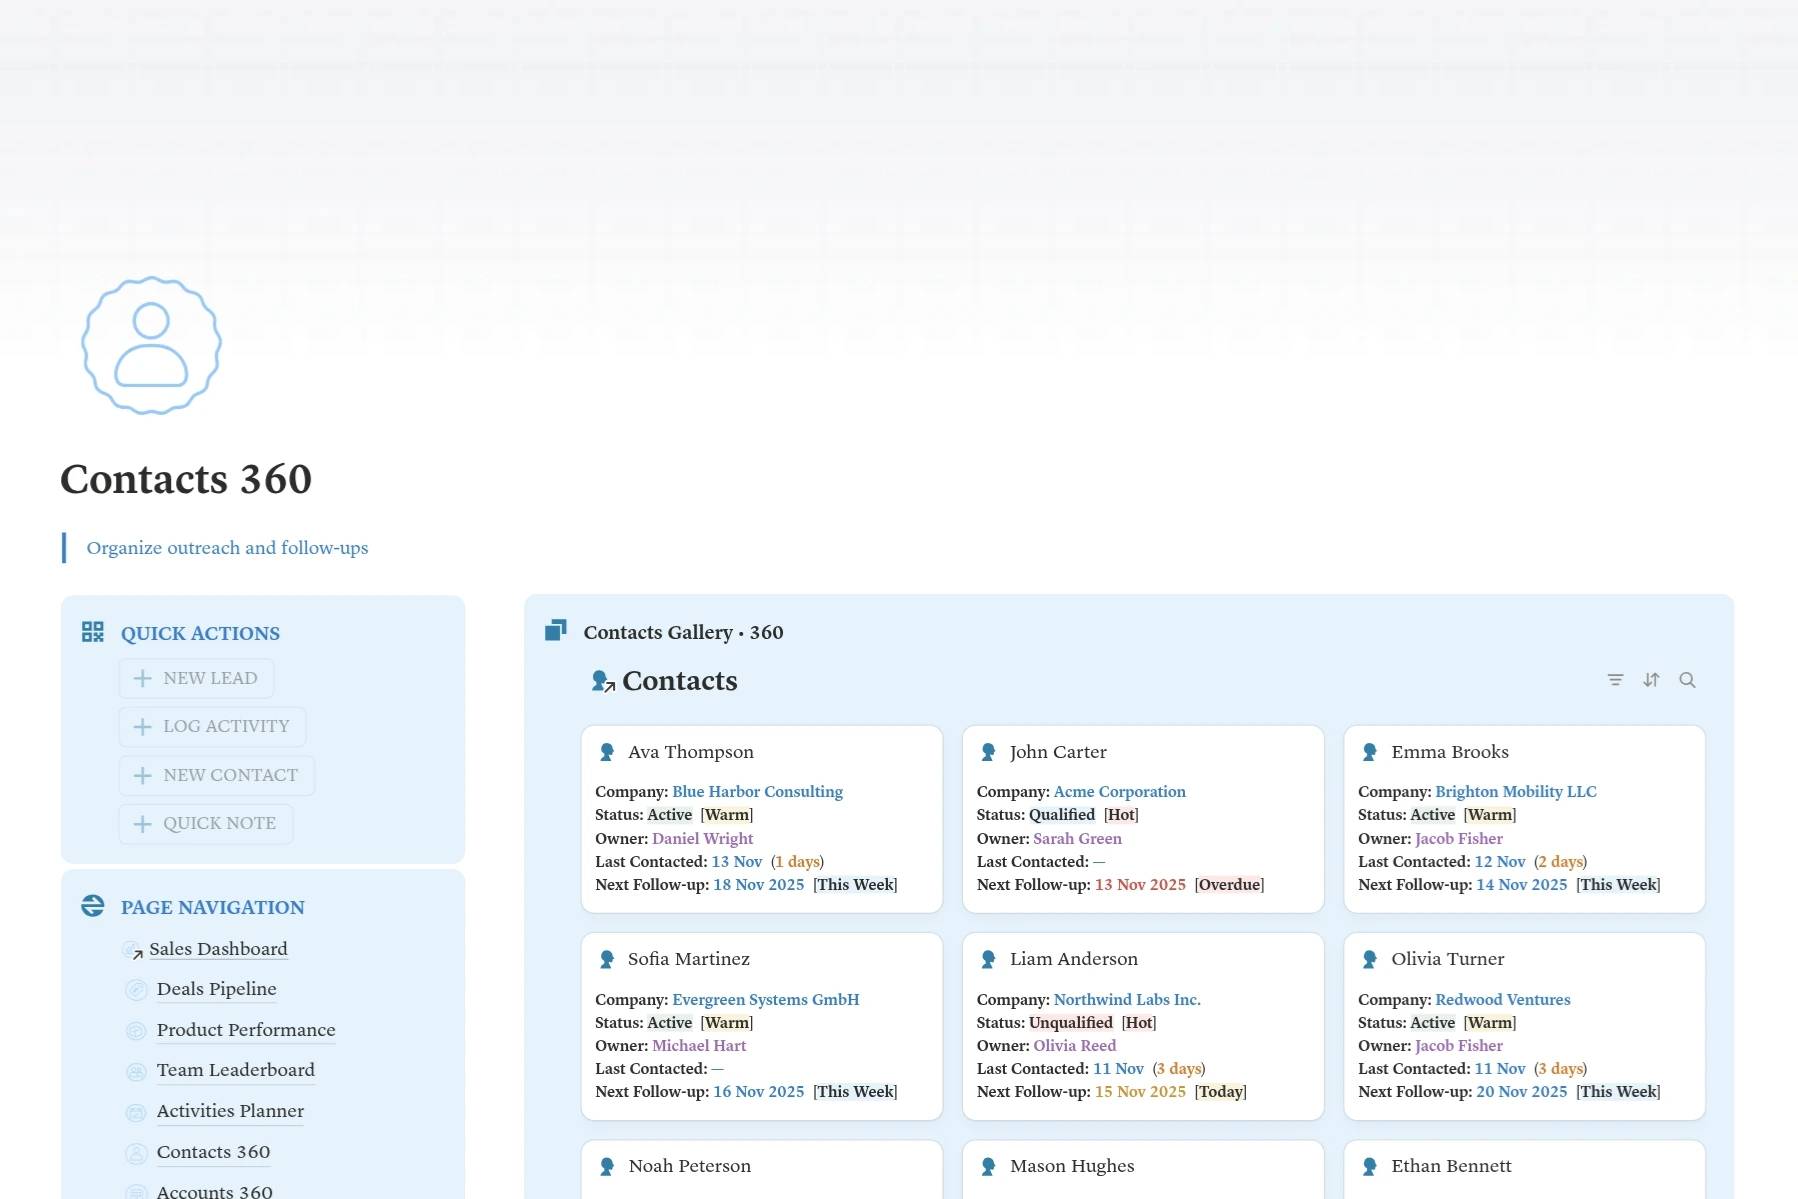Image resolution: width=1798 pixels, height=1199 pixels.
Task: Click the Contacts 360 profile page icon
Action: tap(151, 345)
